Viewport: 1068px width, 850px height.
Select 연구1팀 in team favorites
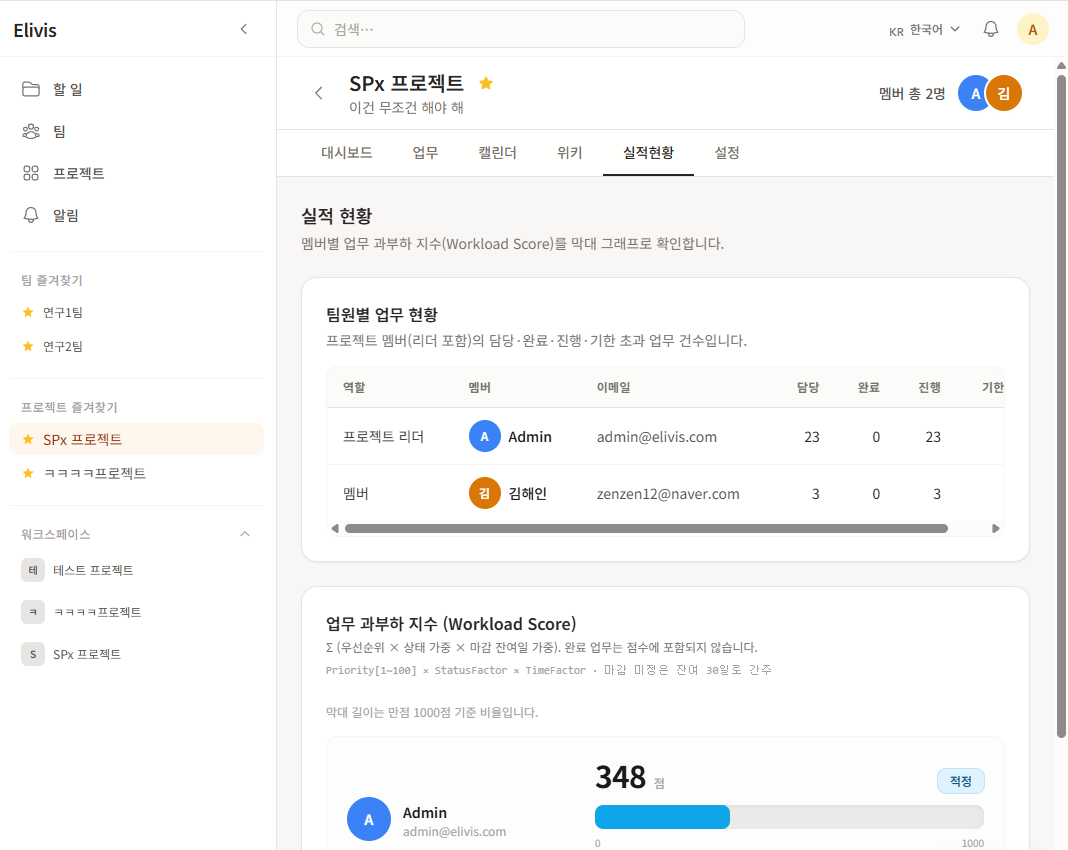click(62, 312)
